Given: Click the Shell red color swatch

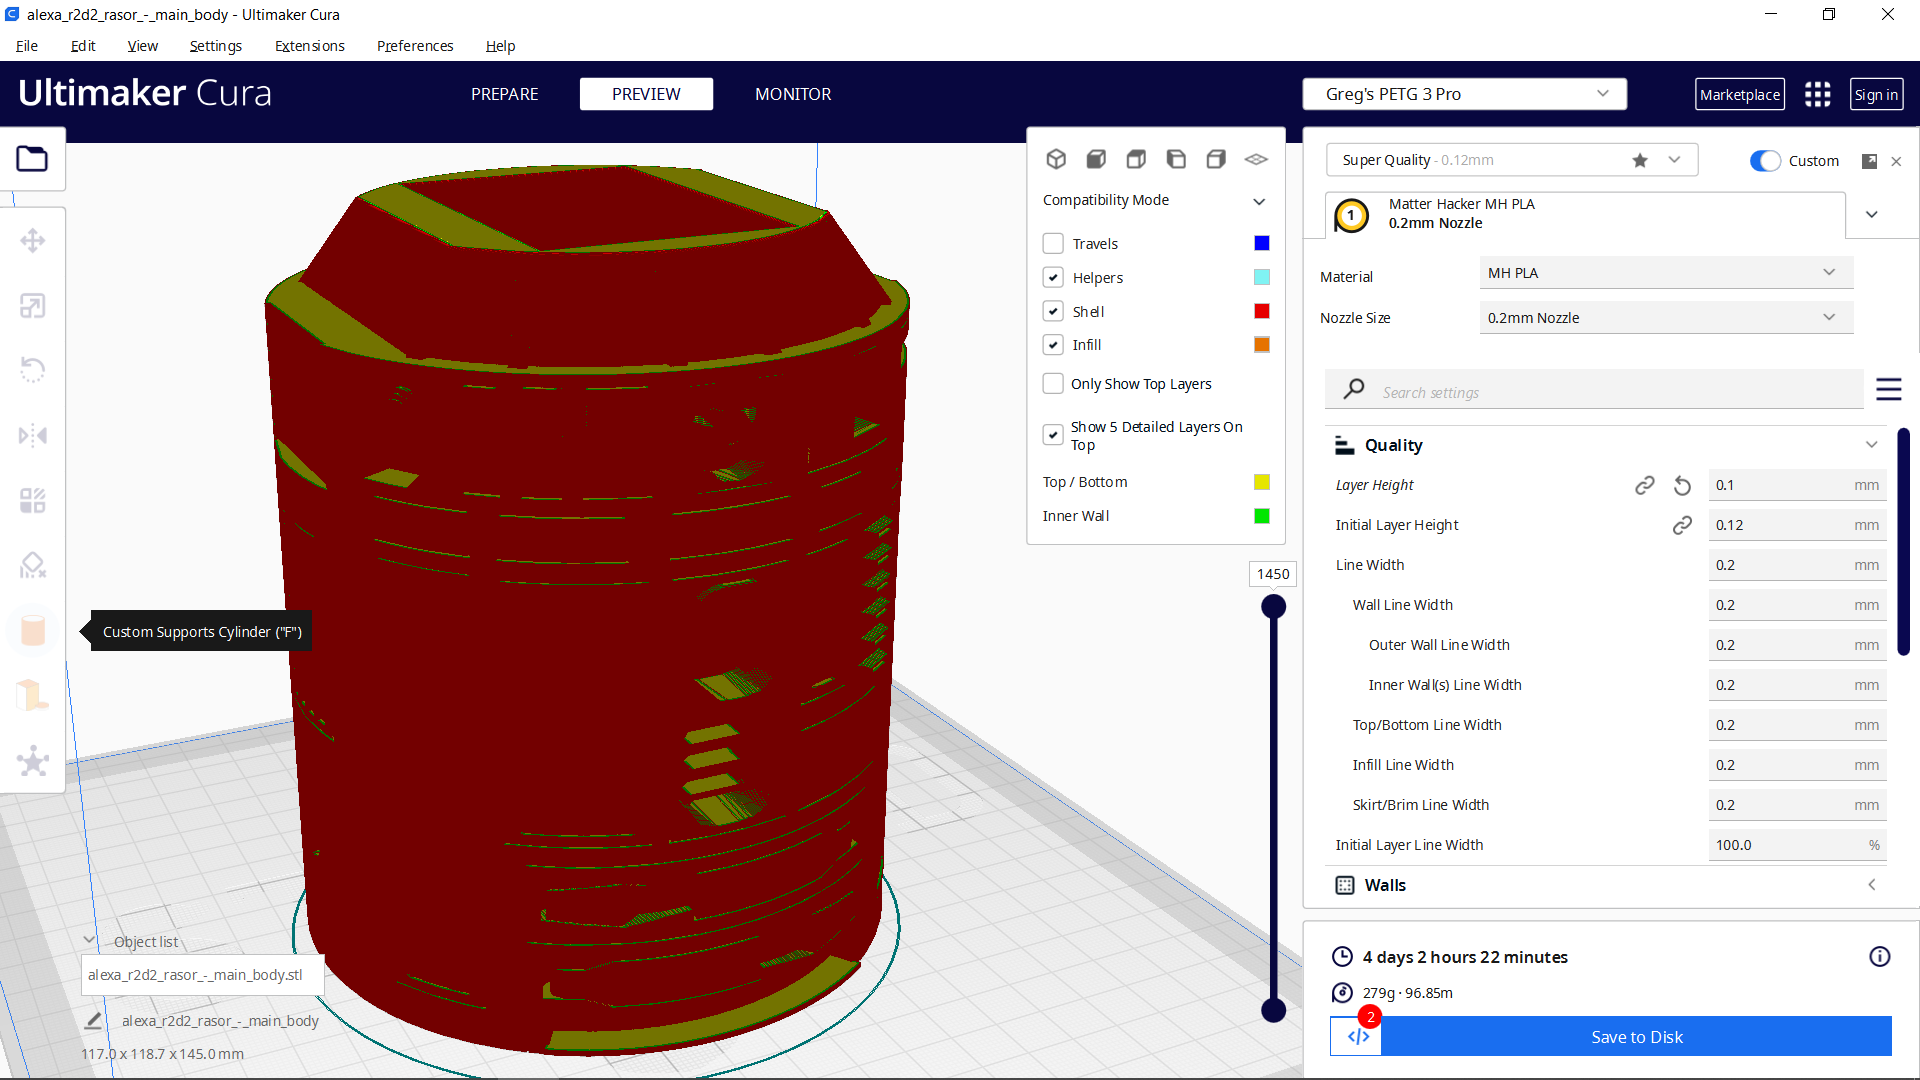Looking at the screenshot, I should click(x=1261, y=311).
